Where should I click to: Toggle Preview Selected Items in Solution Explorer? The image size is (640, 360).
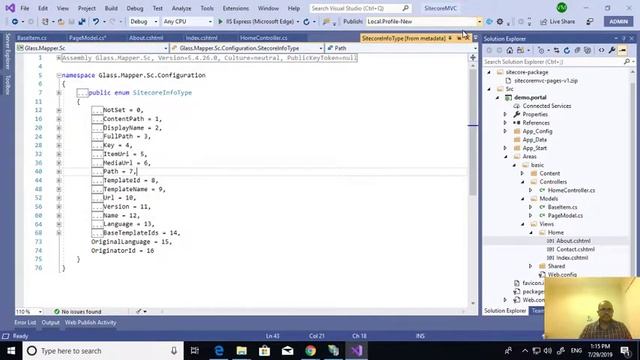[622, 50]
